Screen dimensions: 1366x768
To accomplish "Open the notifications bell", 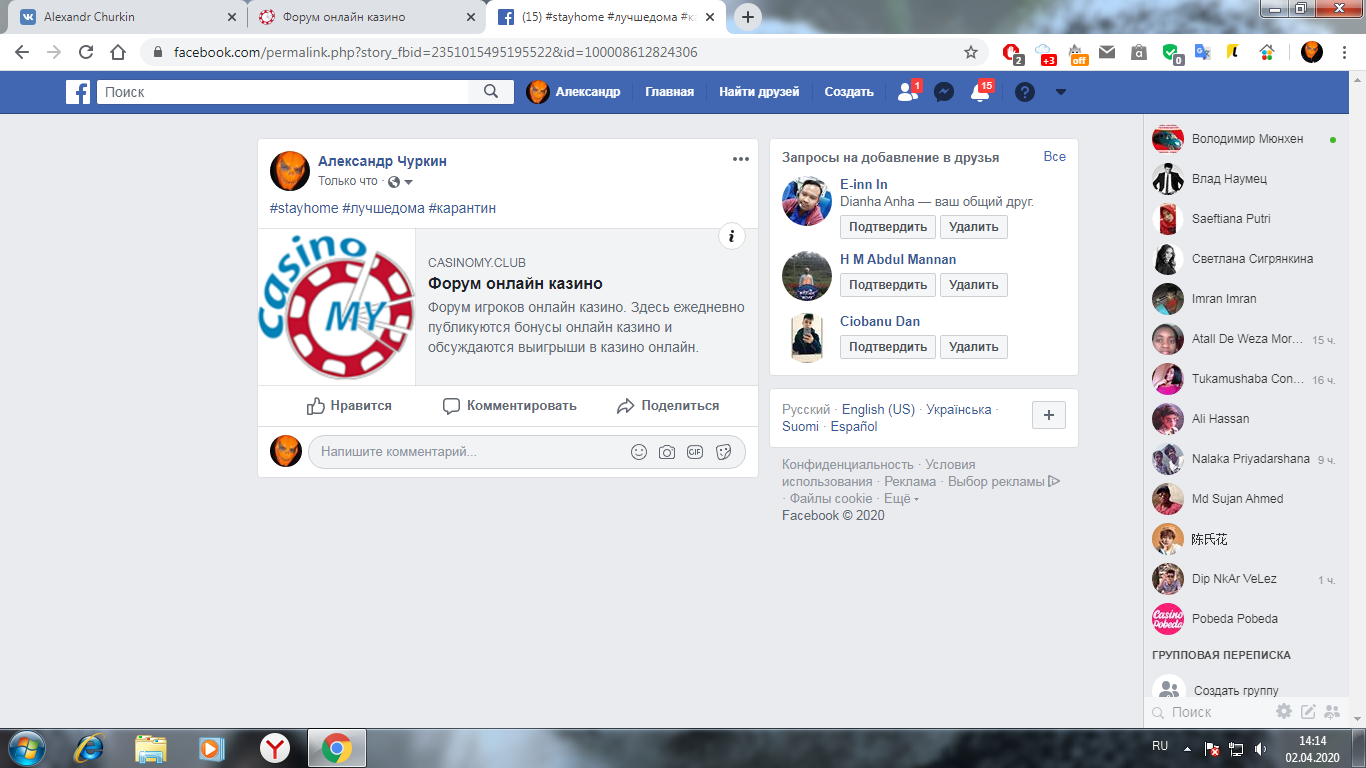I will point(980,92).
